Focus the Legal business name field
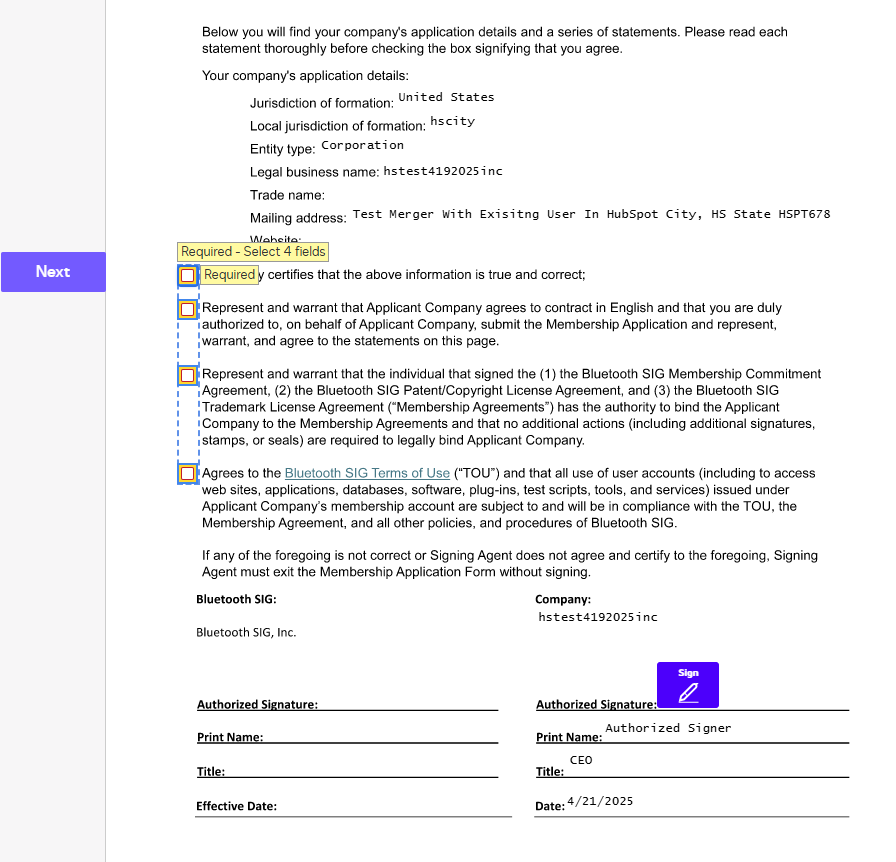Viewport: 896px width, 862px height. (443, 171)
